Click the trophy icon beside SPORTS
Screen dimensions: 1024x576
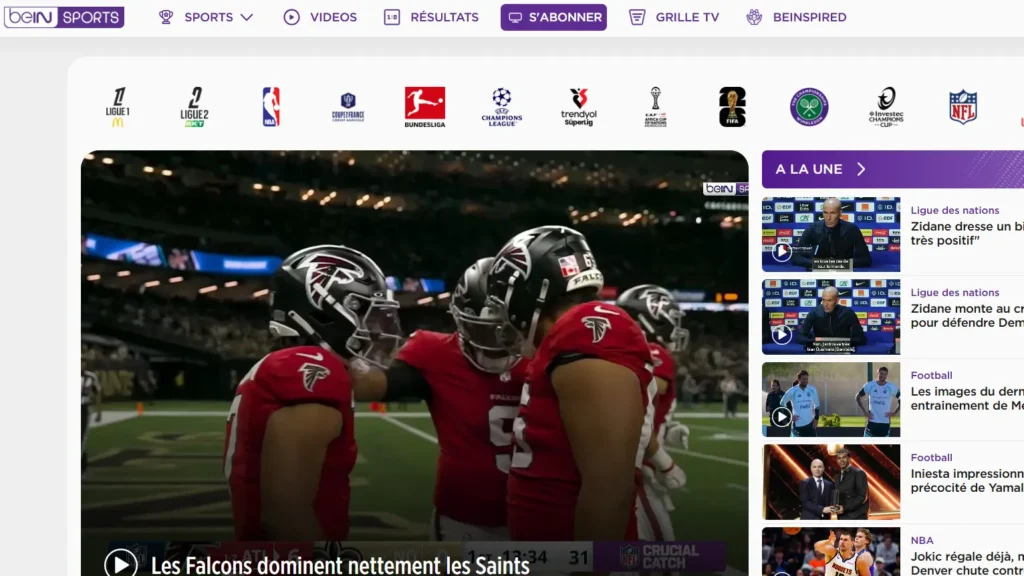pyautogui.click(x=166, y=17)
